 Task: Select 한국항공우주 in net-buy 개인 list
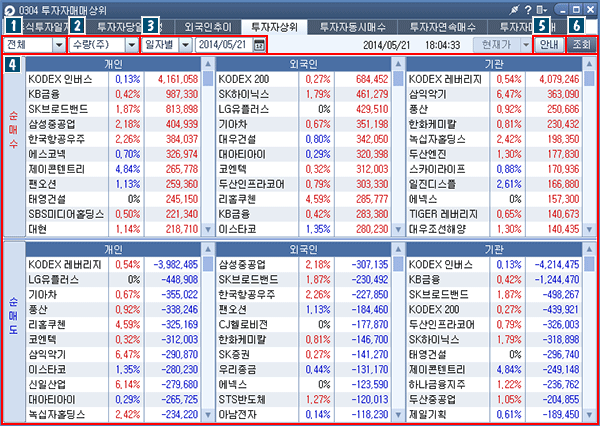click(113, 139)
